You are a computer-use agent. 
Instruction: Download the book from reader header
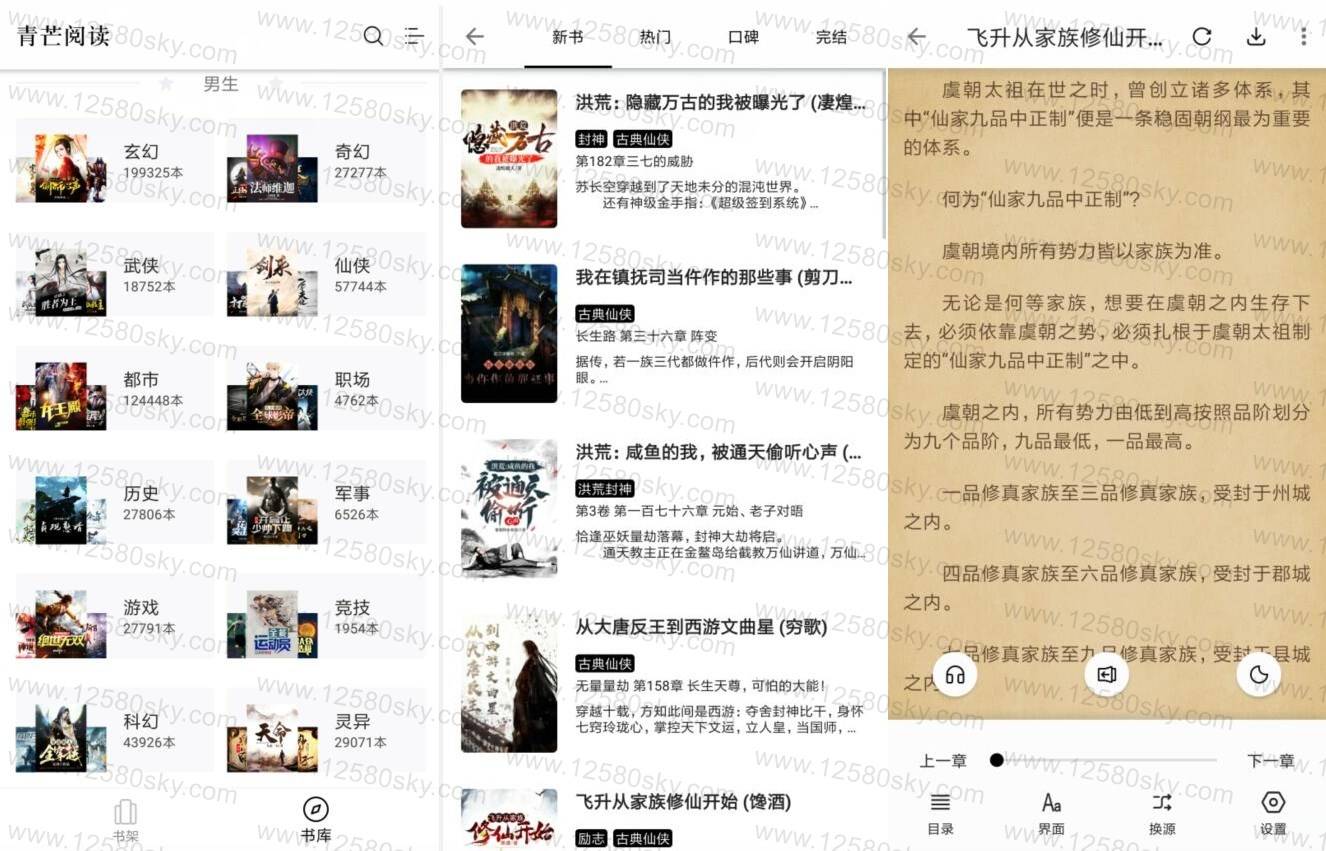pos(1256,37)
